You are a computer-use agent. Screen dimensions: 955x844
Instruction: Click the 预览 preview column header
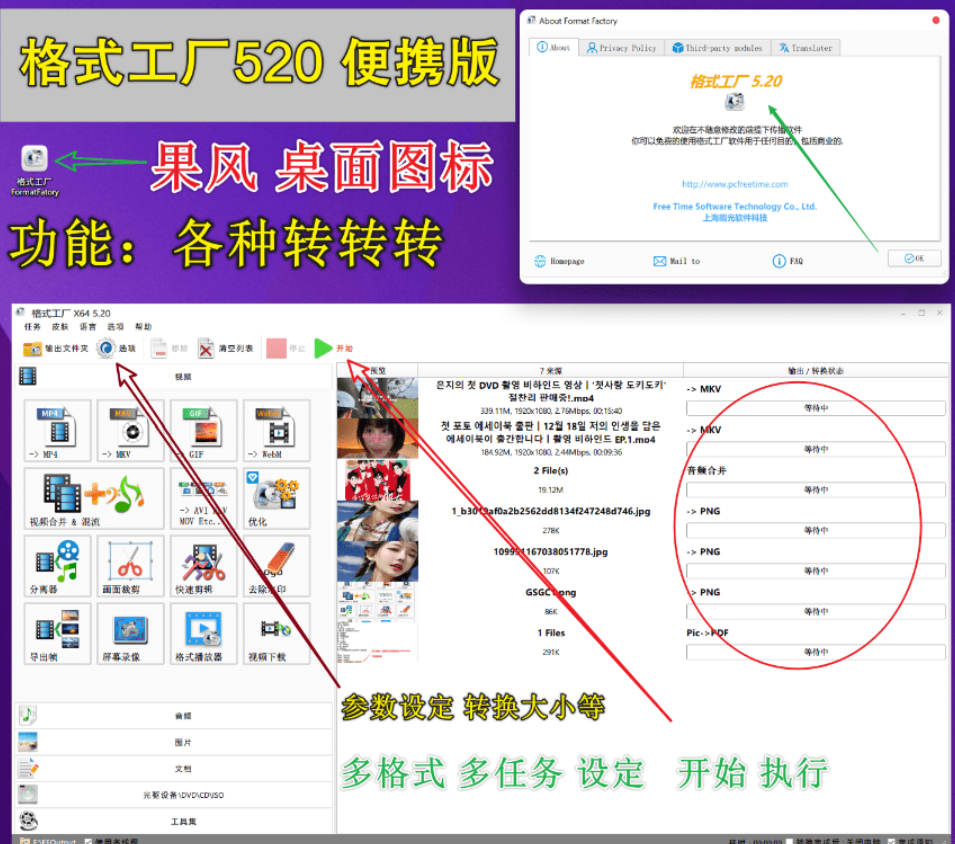coord(378,370)
